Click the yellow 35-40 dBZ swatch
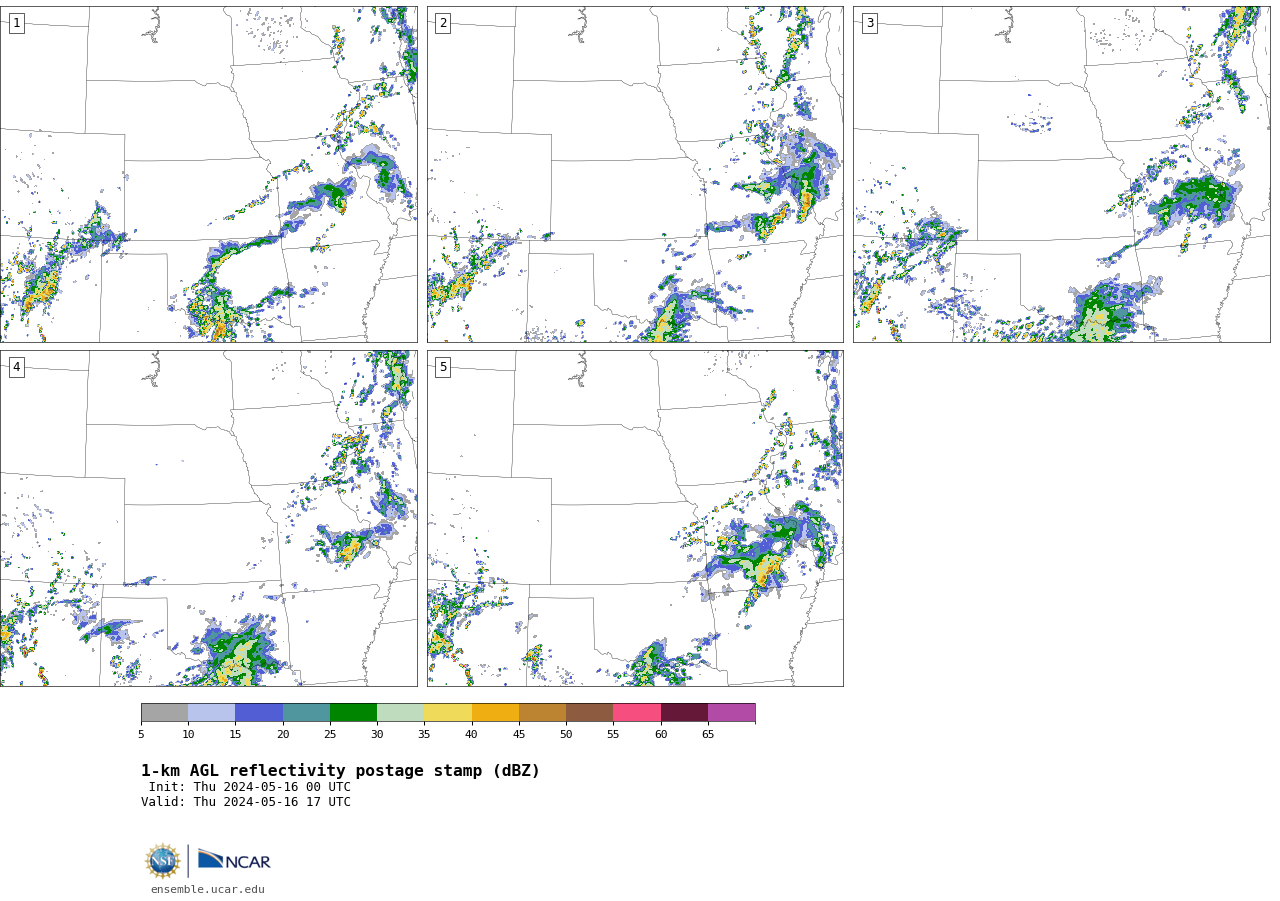1280x901 pixels. point(448,712)
